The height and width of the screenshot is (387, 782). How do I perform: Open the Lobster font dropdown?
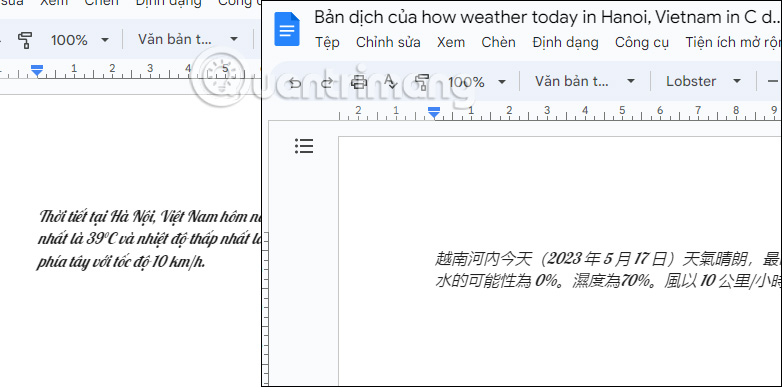[x=703, y=81]
